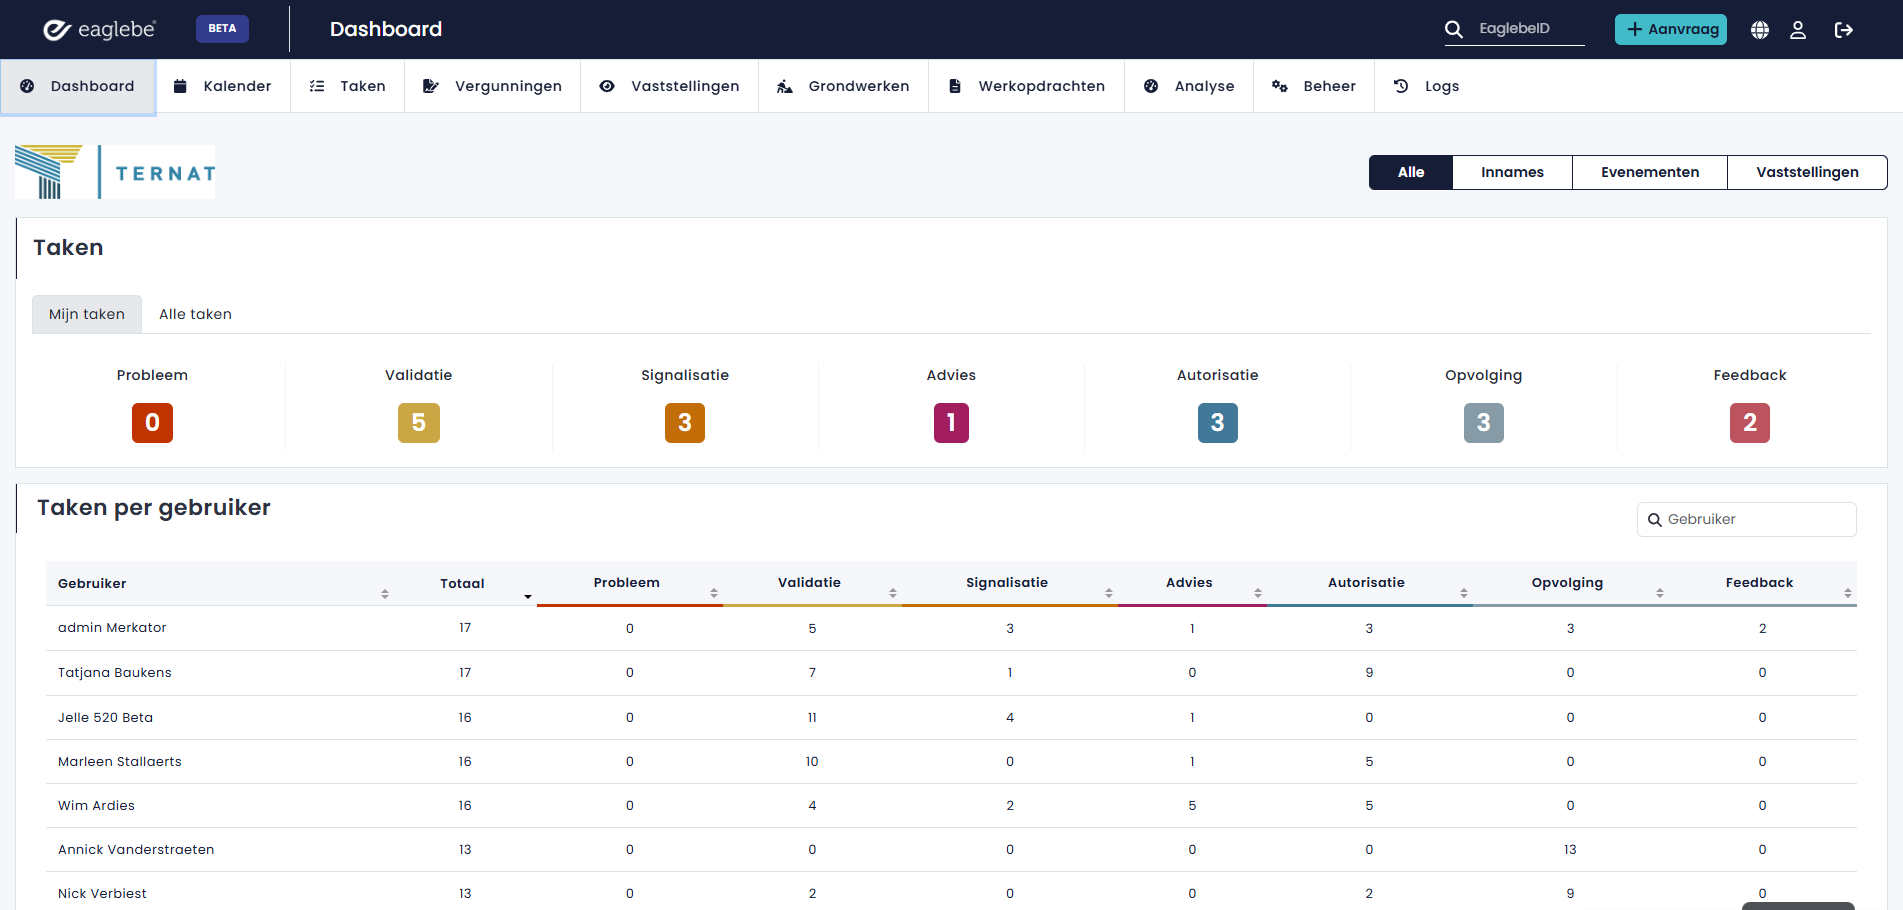Click the eaglebe logo
1903x910 pixels.
(99, 29)
